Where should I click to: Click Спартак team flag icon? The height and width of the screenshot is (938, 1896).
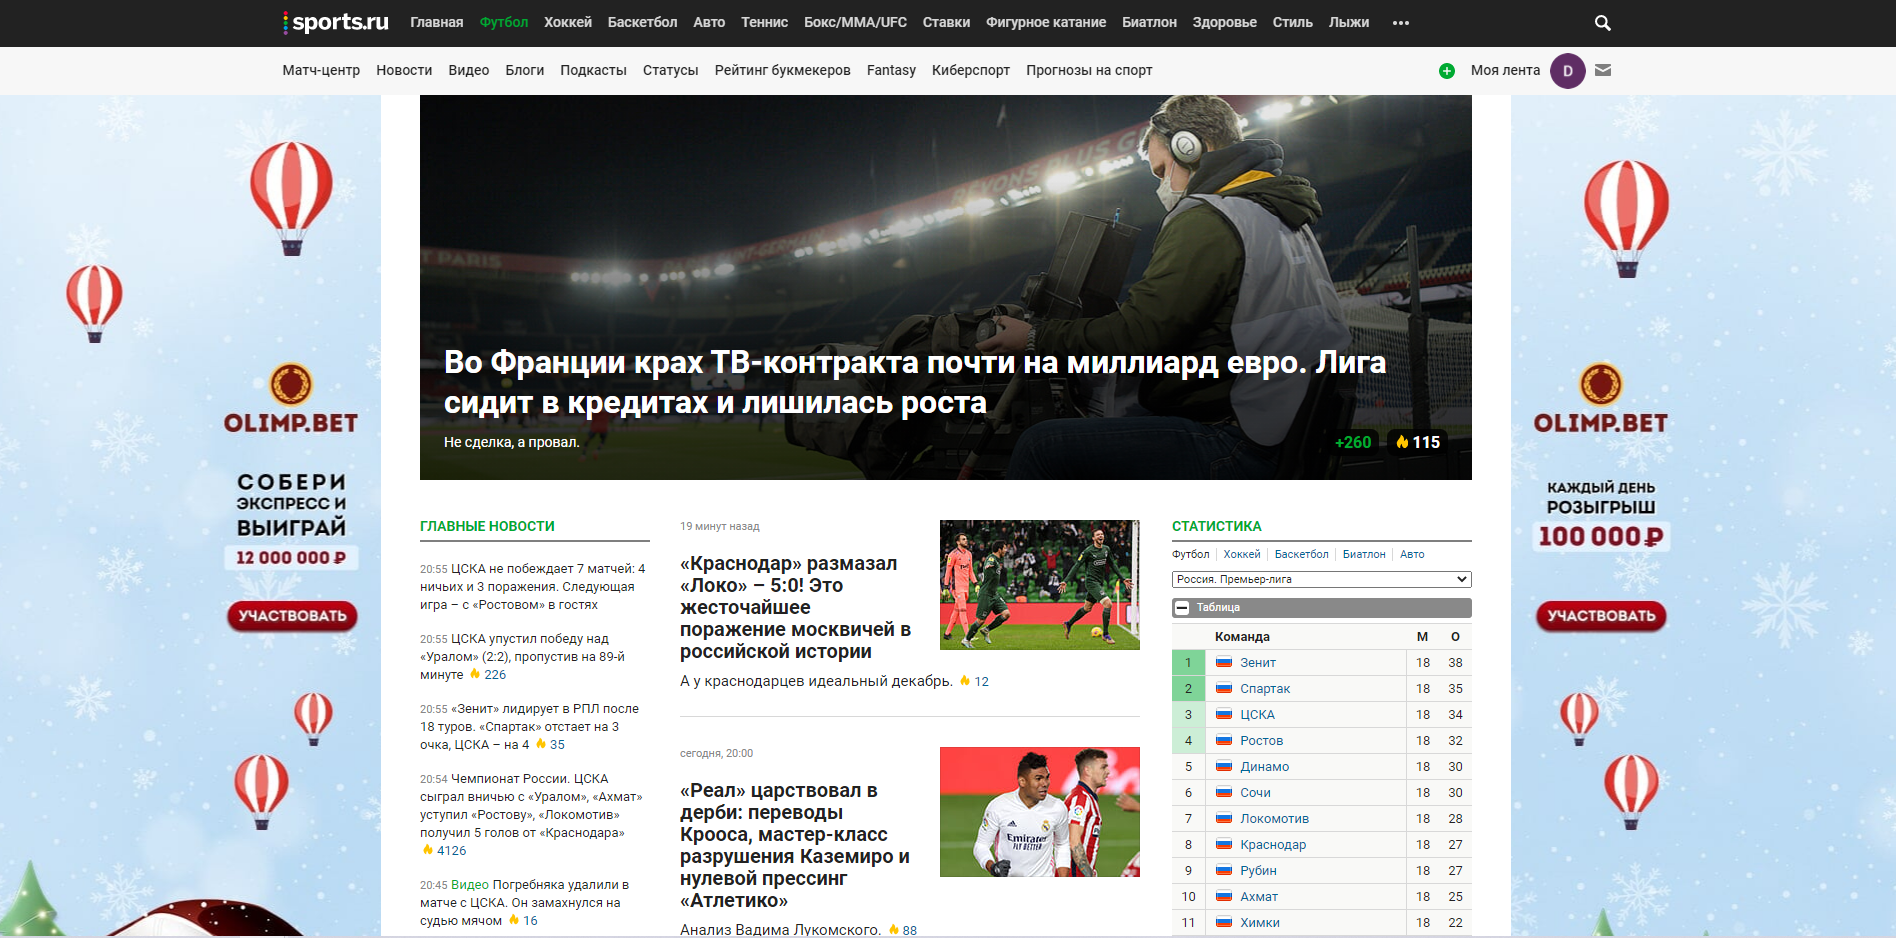(1223, 688)
